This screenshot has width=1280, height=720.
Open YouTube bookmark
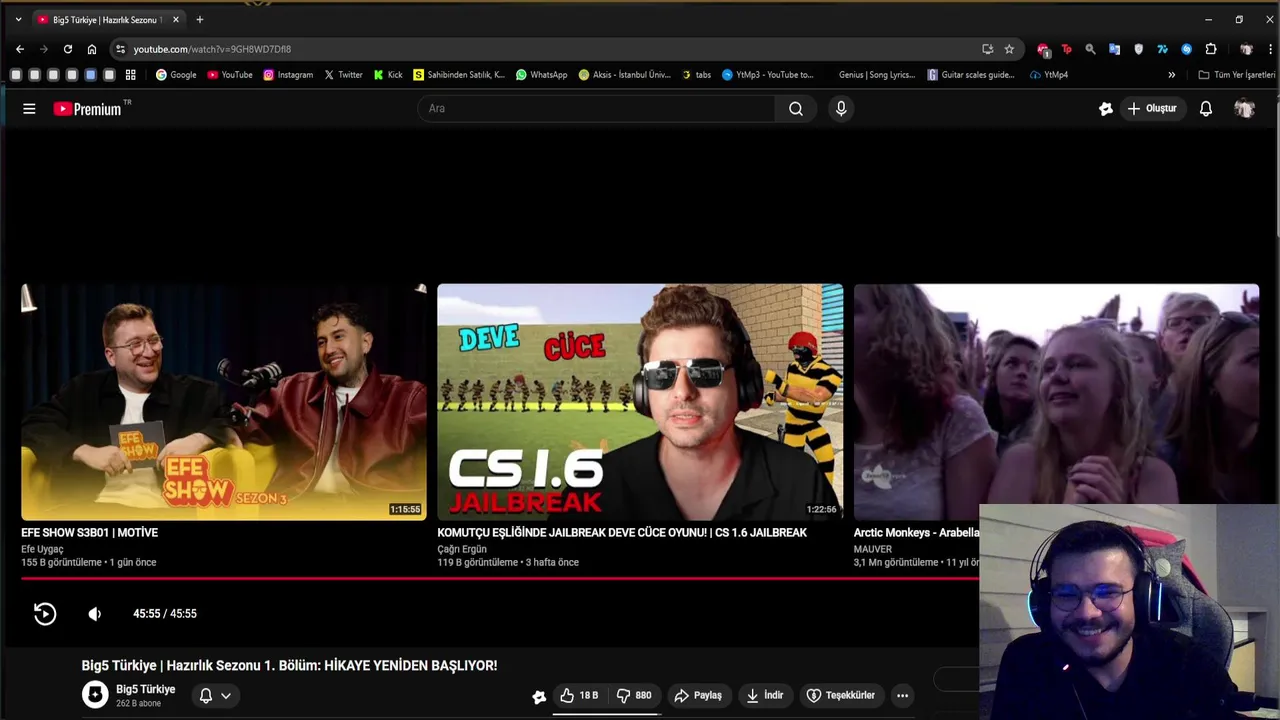tap(230, 75)
